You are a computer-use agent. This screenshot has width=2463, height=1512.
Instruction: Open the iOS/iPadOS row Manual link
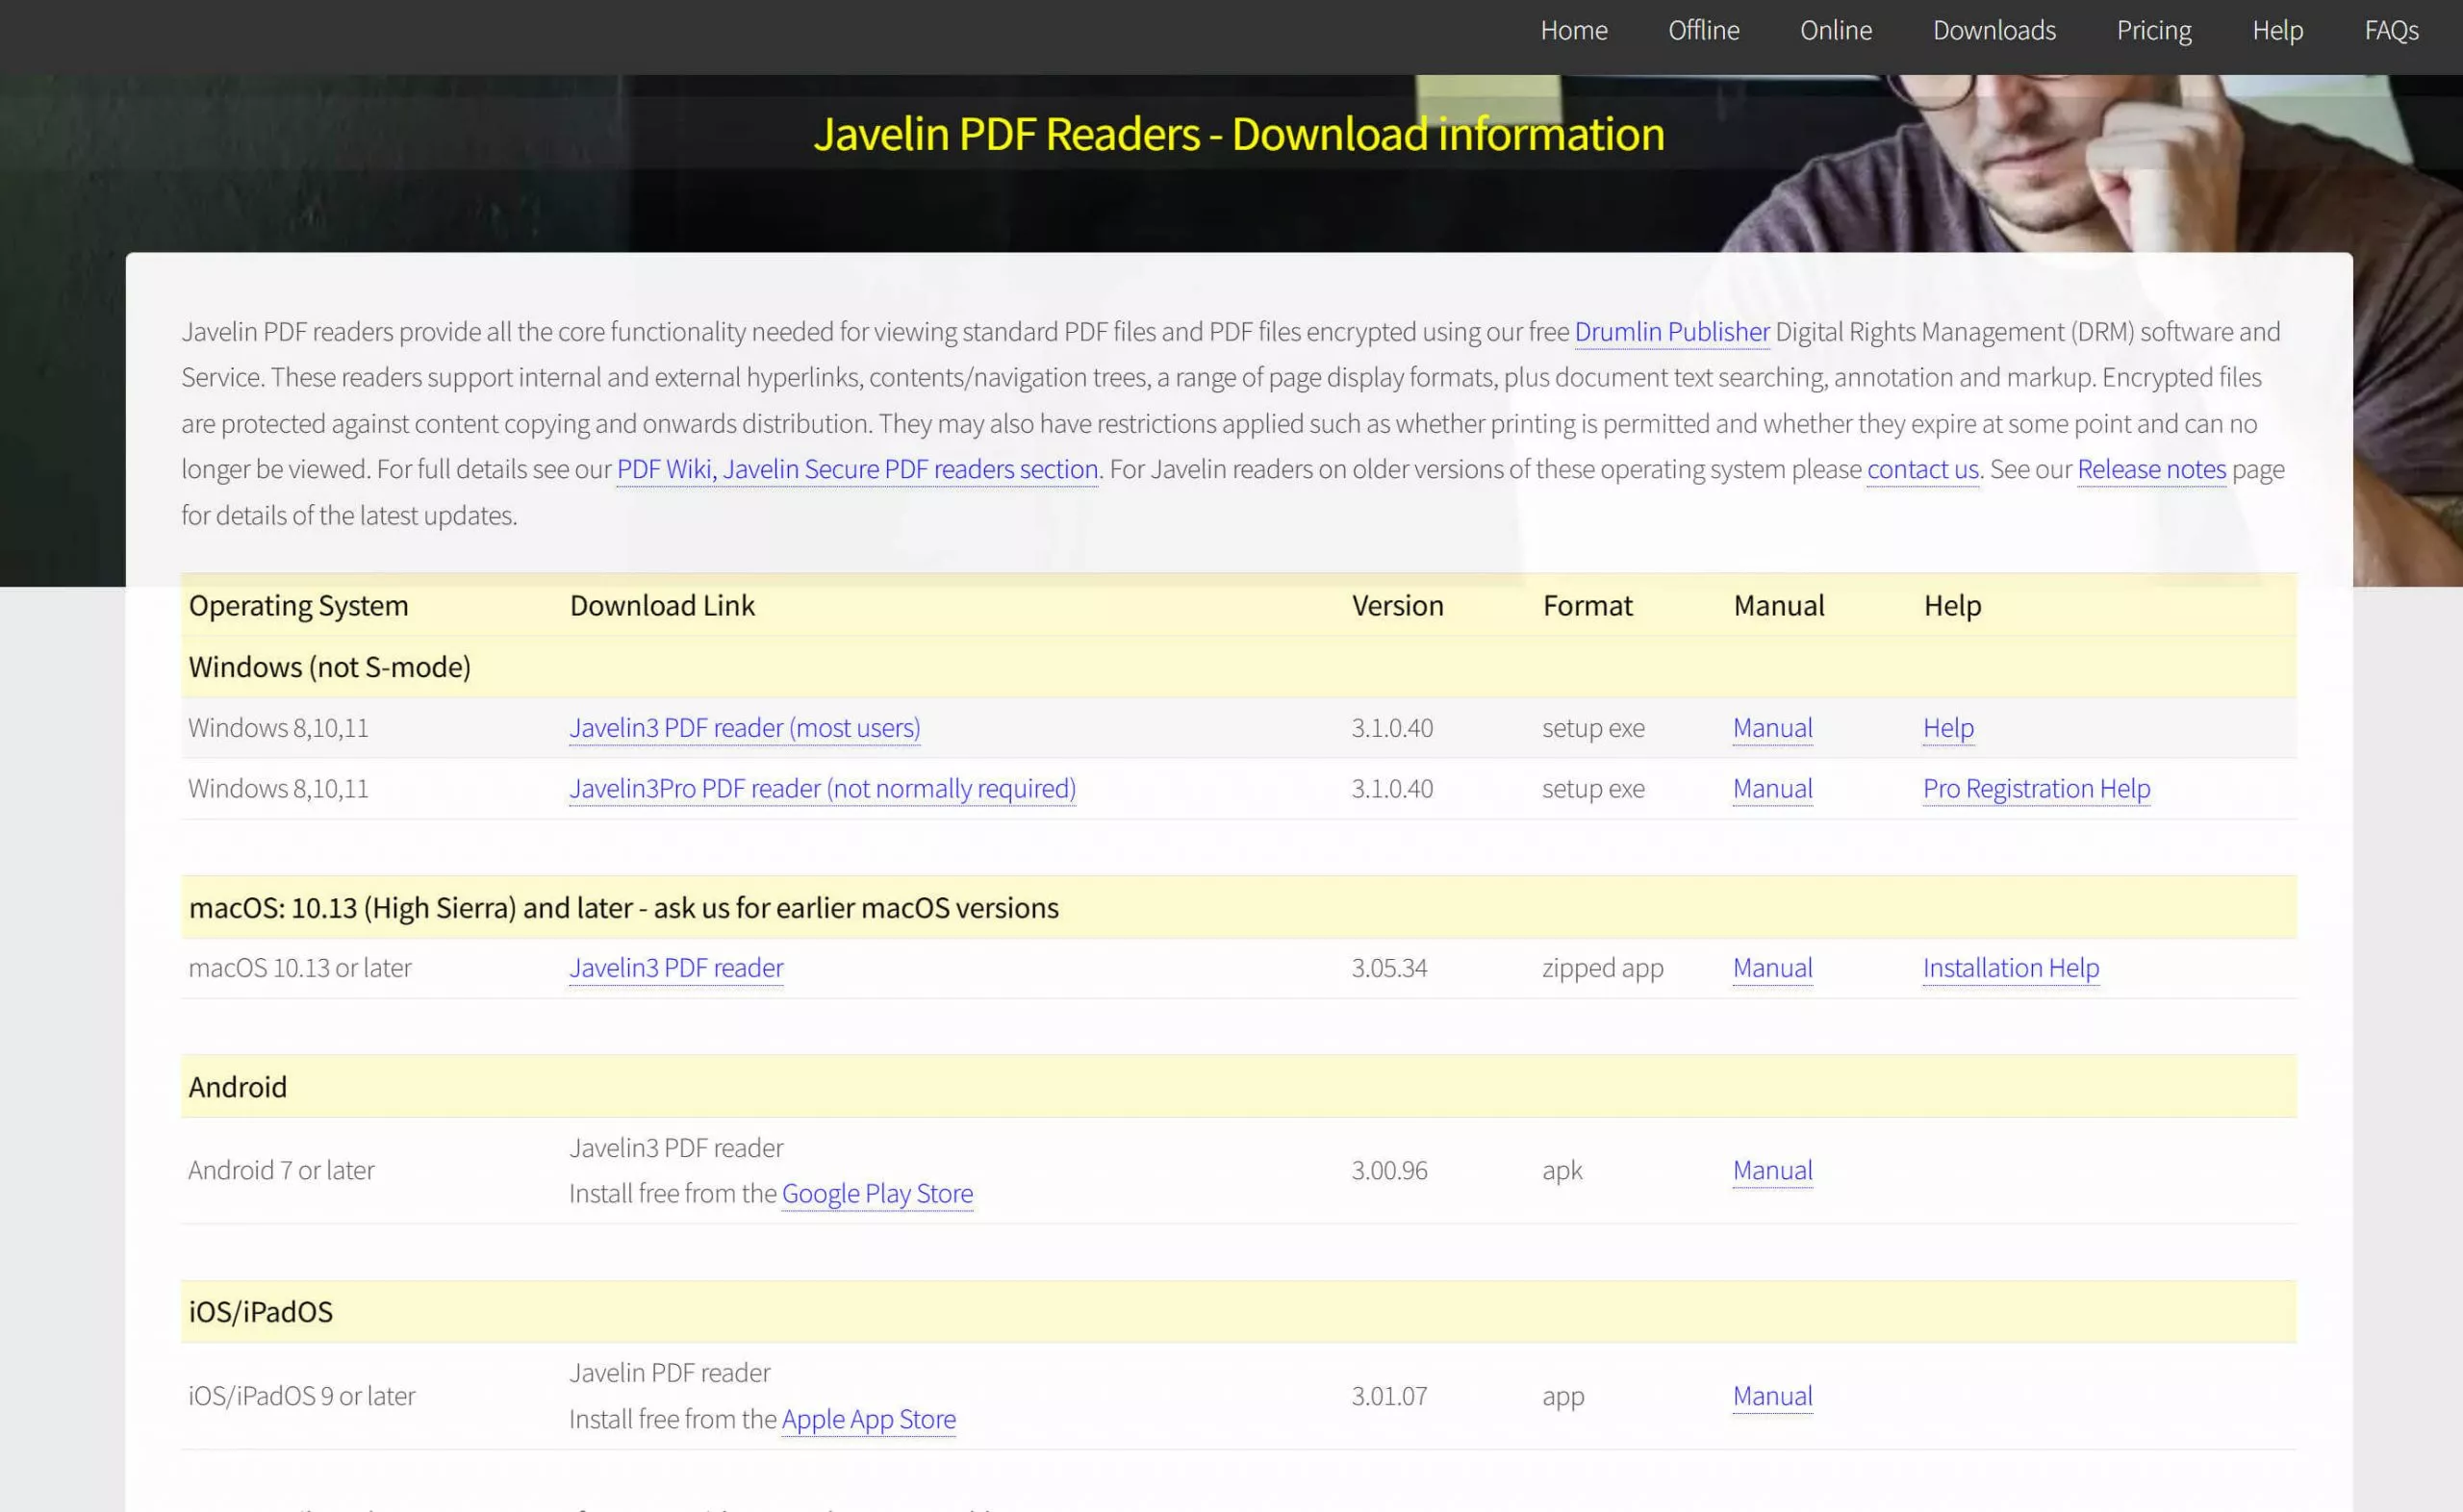coord(1772,1396)
